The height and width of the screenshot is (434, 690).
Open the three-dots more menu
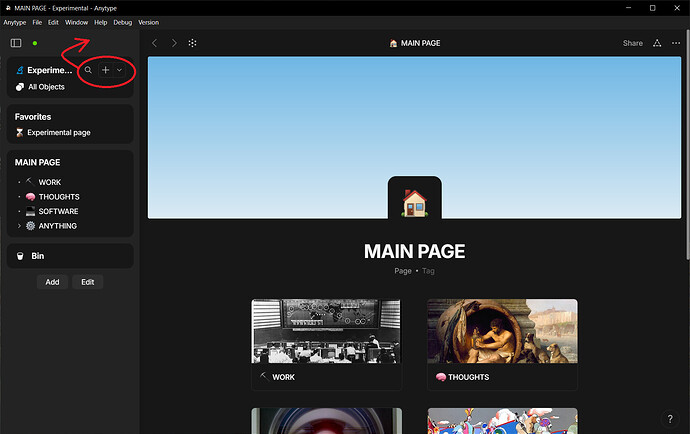click(x=676, y=43)
